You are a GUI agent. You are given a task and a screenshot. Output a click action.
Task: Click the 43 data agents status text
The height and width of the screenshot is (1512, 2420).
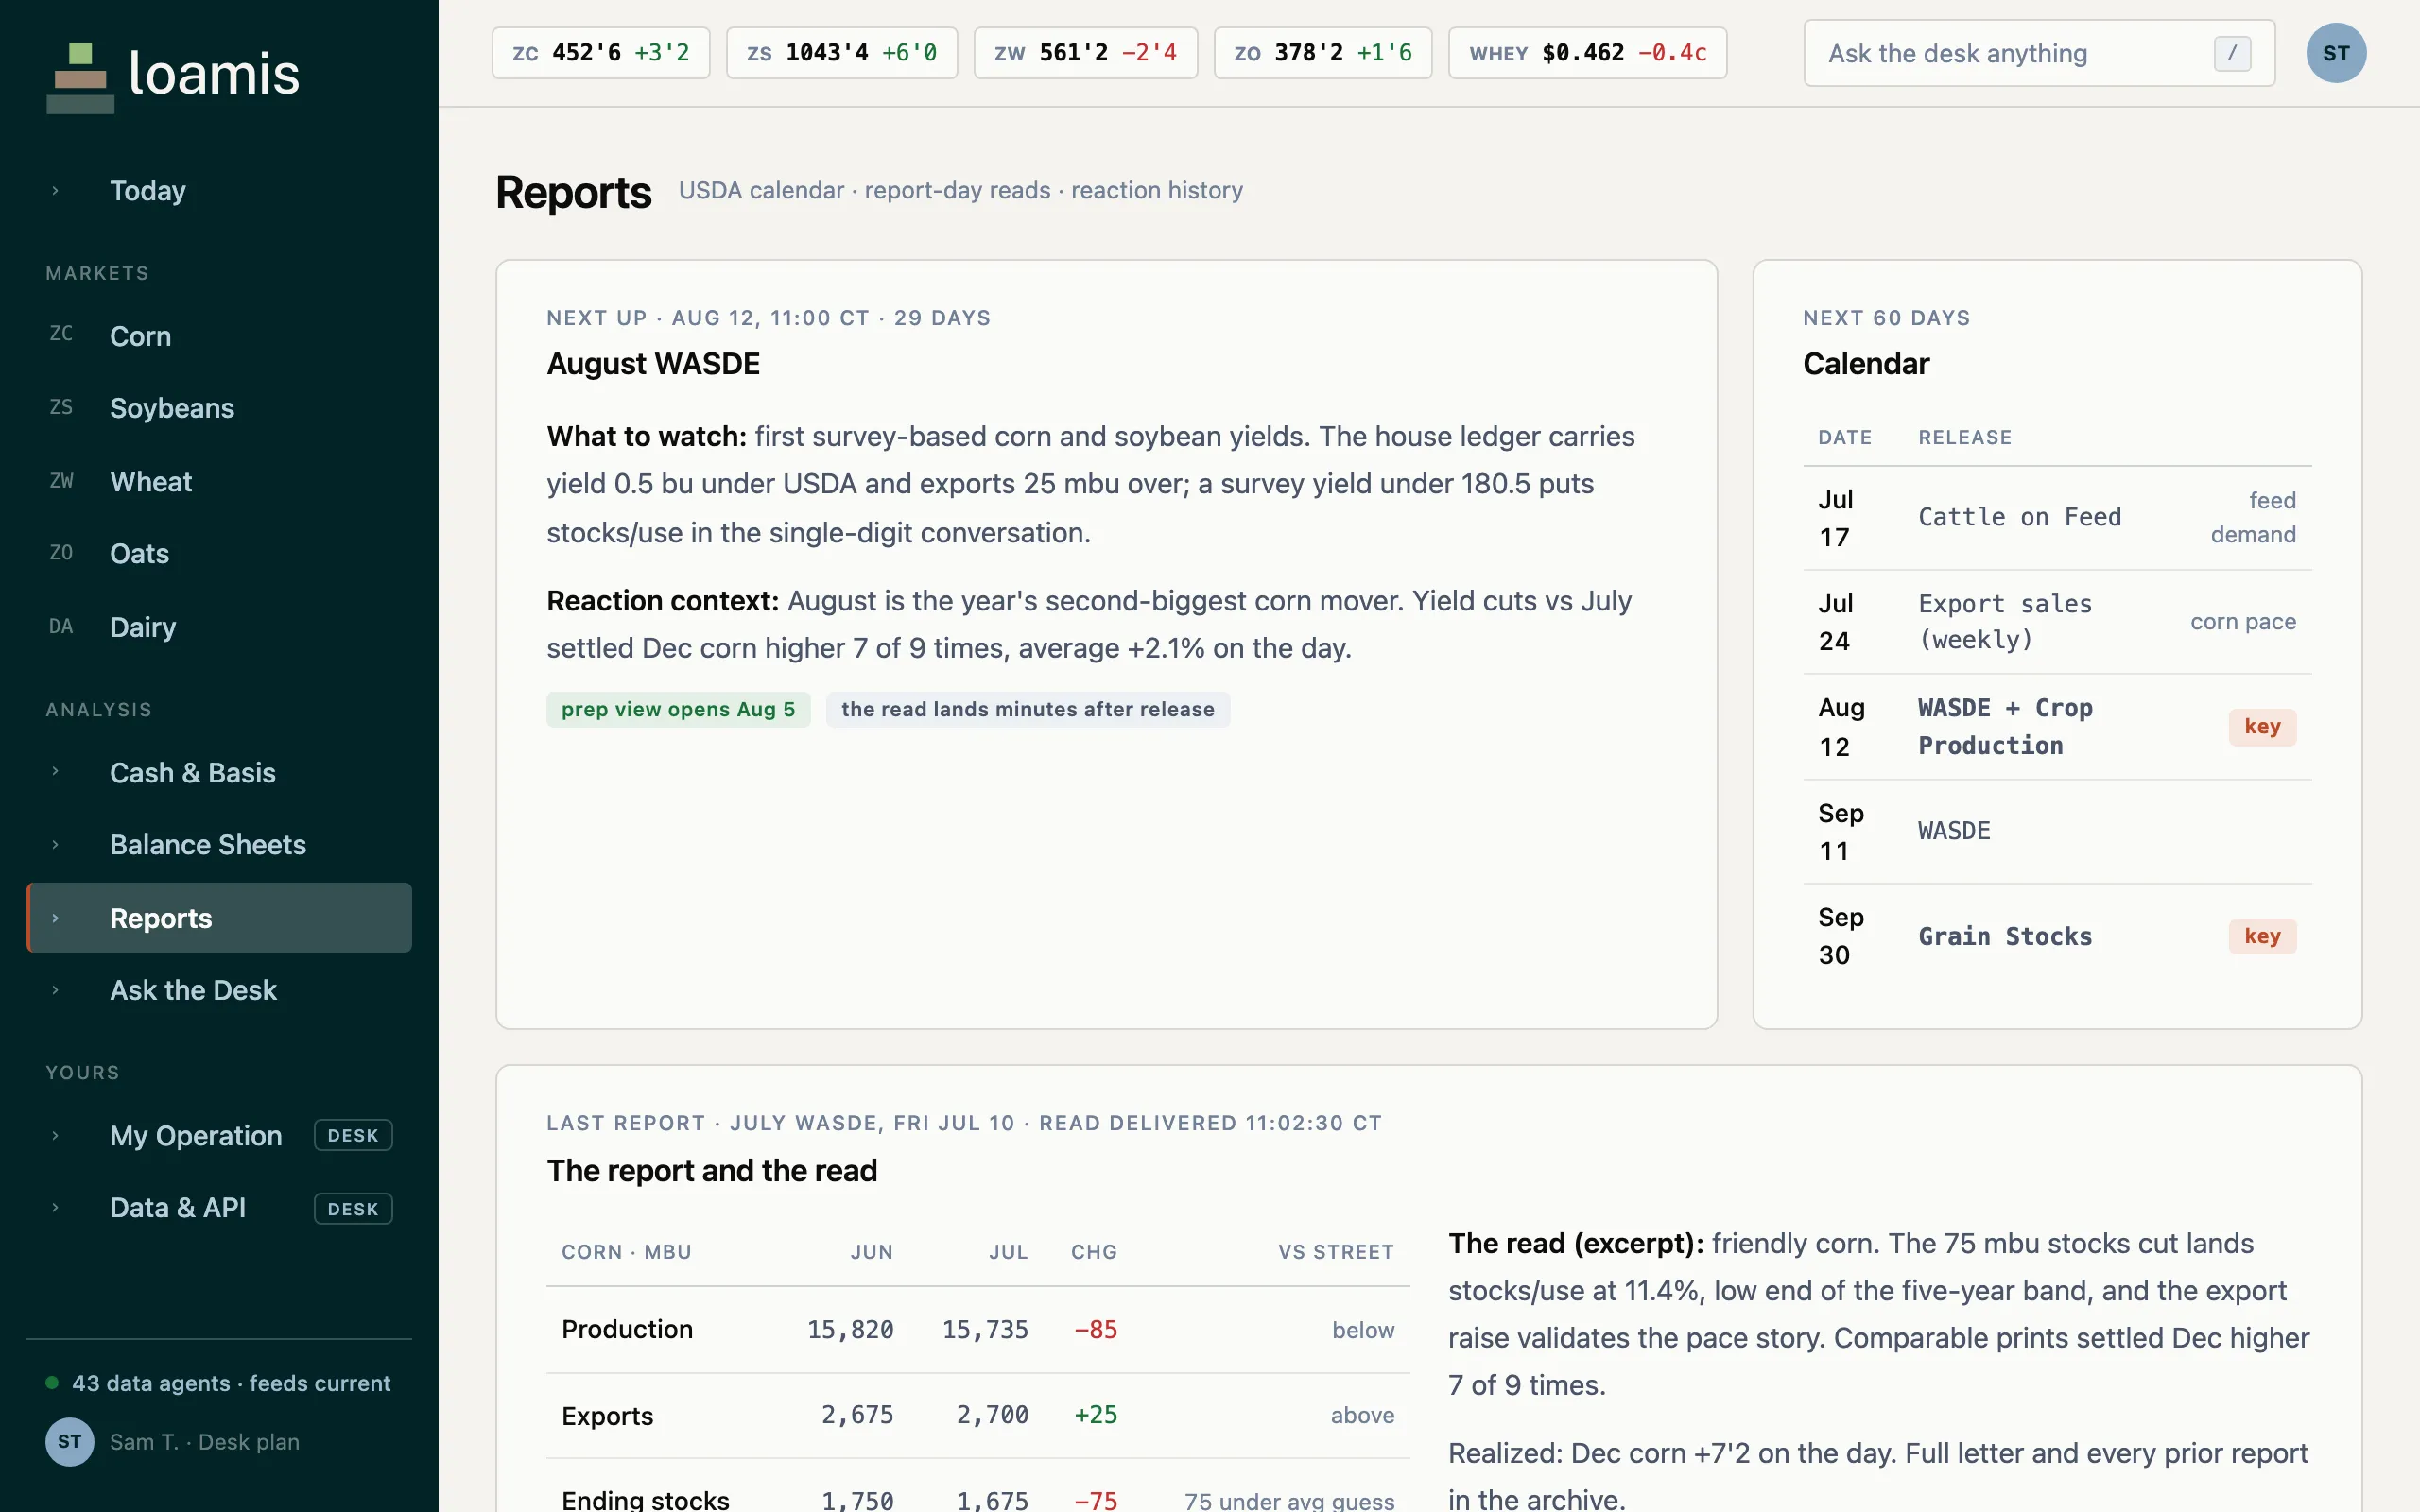point(231,1383)
